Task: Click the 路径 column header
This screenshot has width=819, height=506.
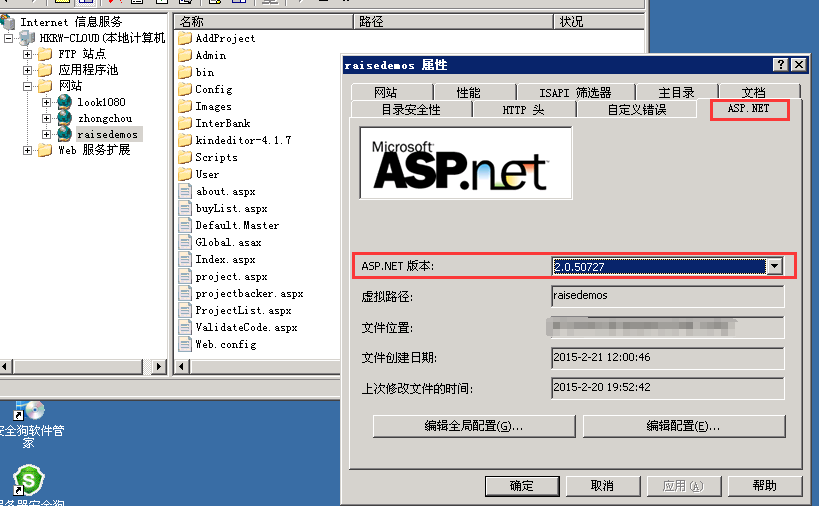Action: tap(453, 21)
